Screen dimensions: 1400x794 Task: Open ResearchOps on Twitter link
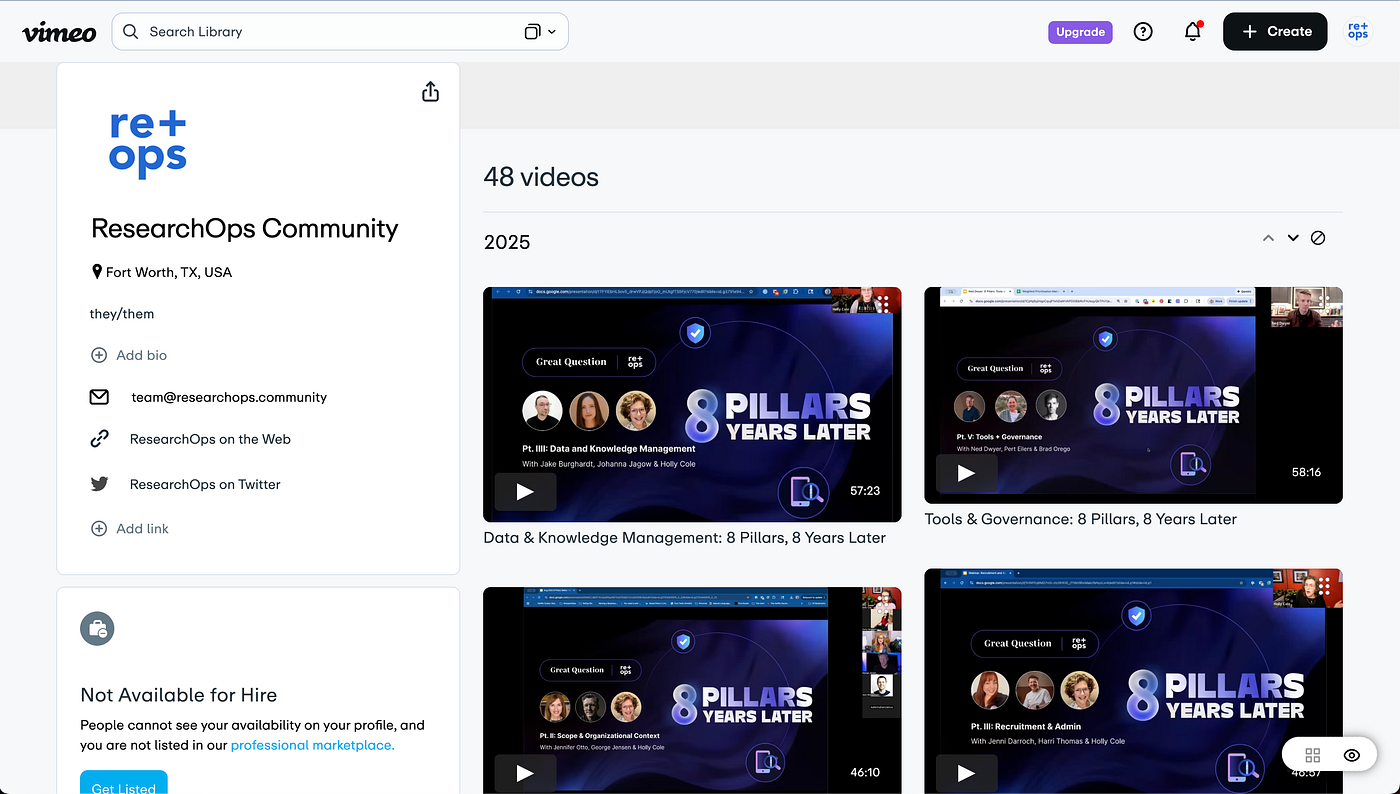point(205,484)
